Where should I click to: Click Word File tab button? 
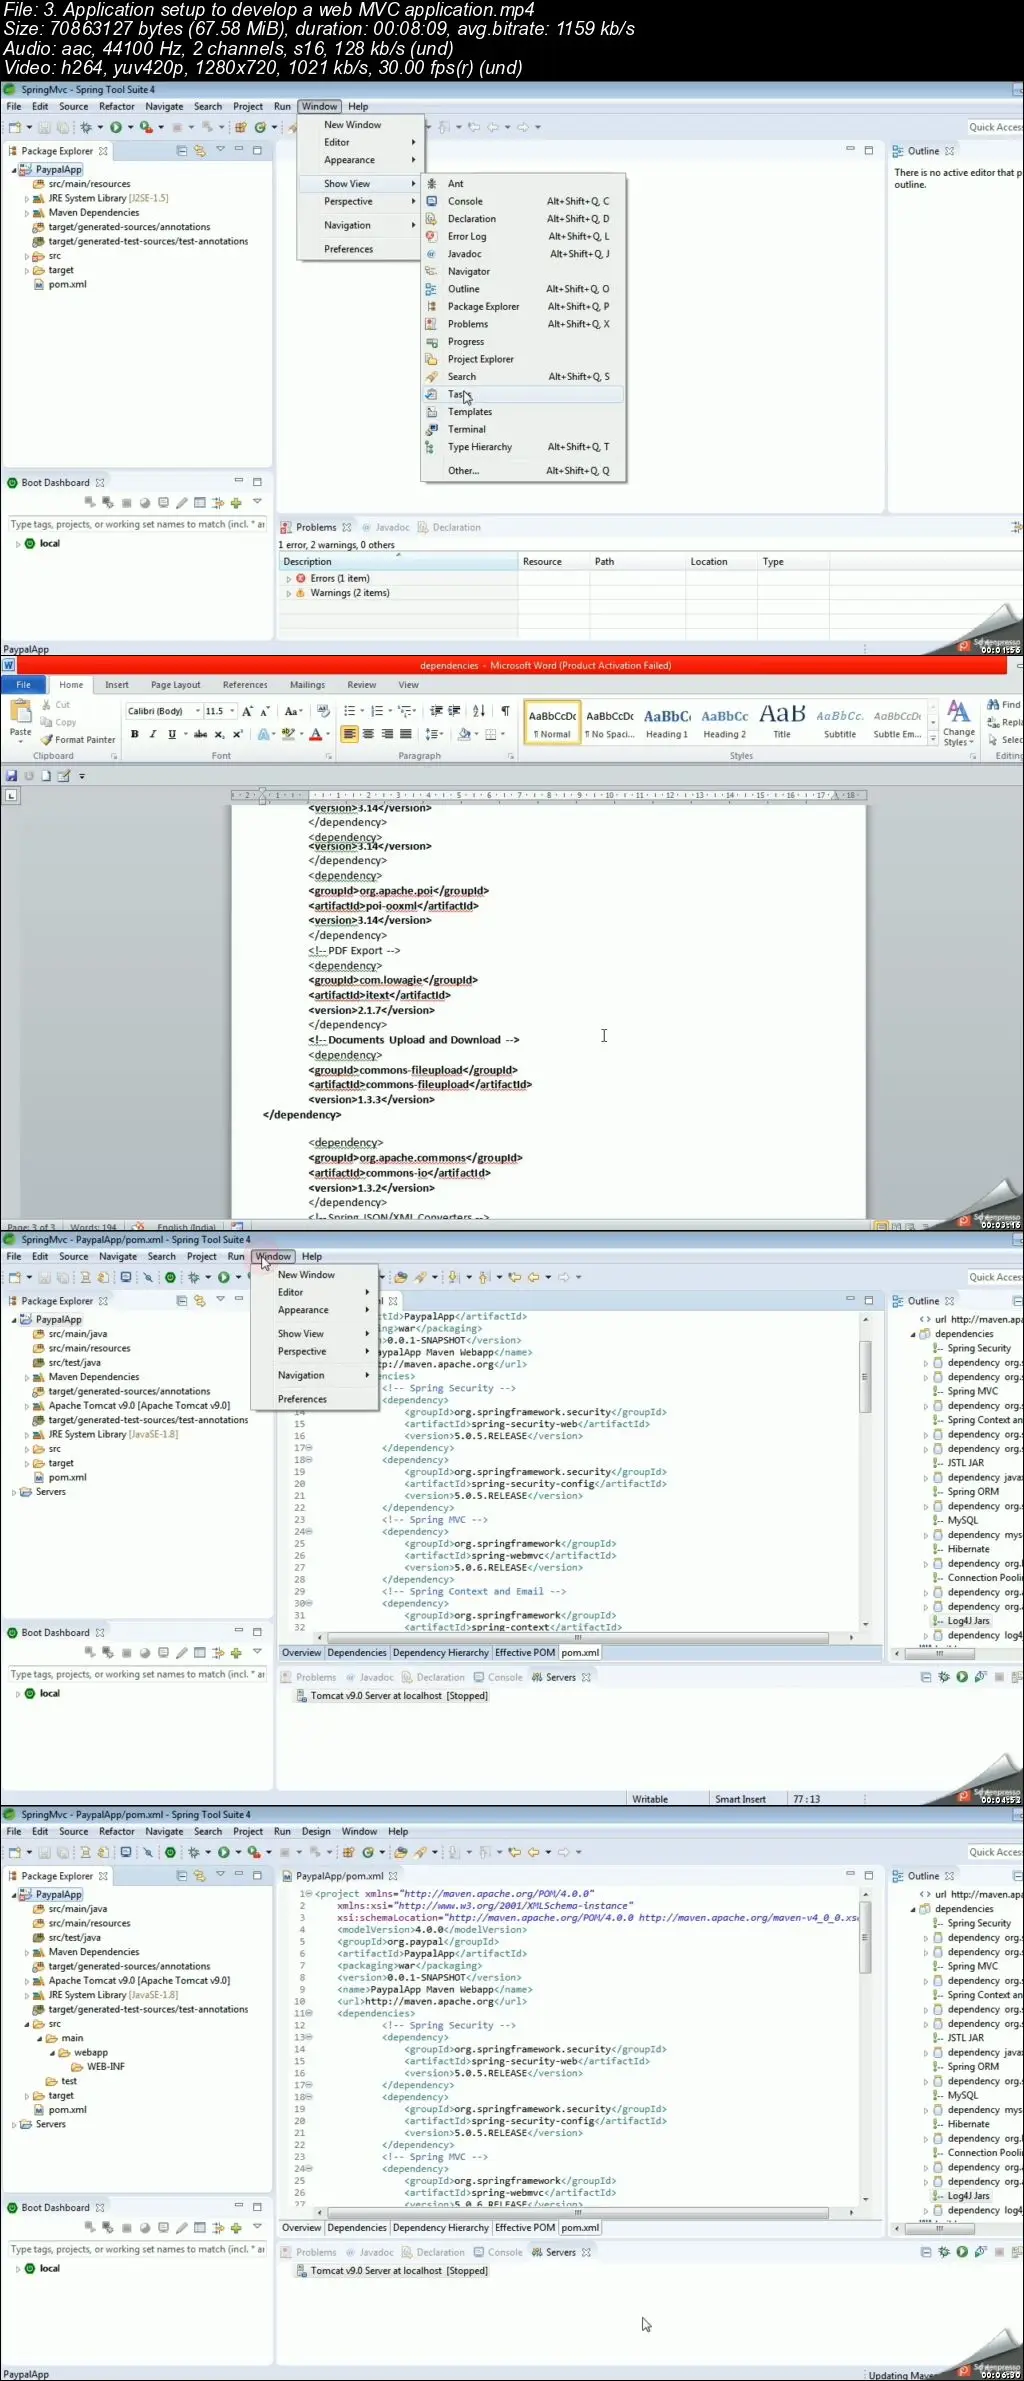pyautogui.click(x=23, y=685)
